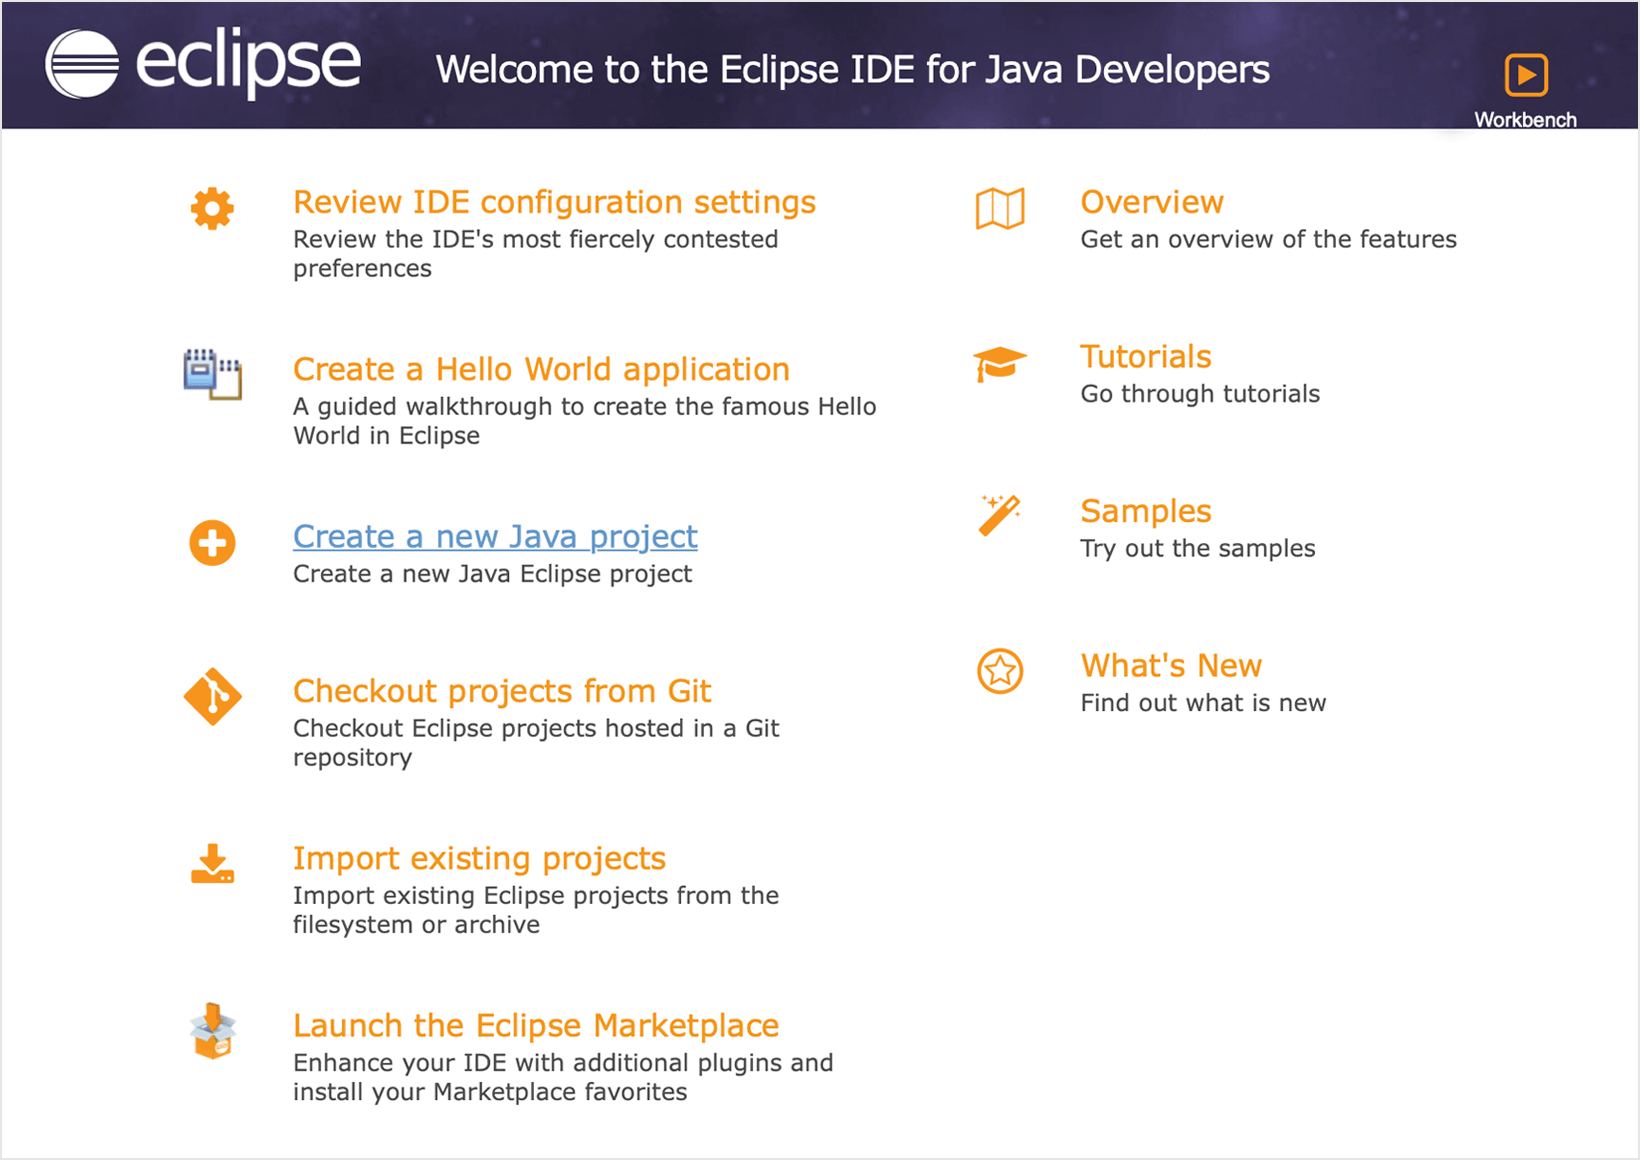Click text 'Go through tutorials'
The height and width of the screenshot is (1160, 1640).
coord(1200,394)
